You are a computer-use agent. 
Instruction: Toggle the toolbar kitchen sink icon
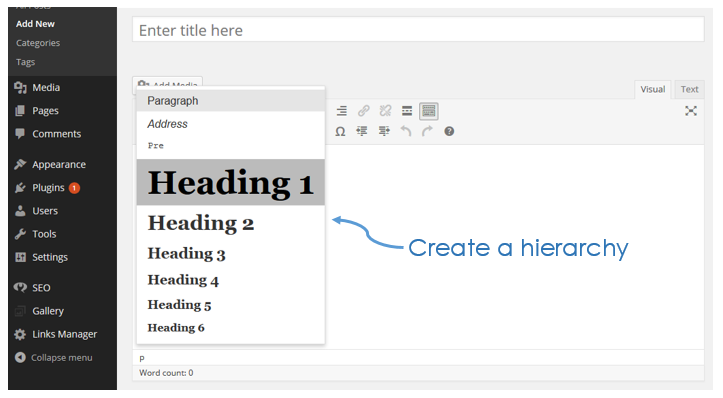point(428,111)
